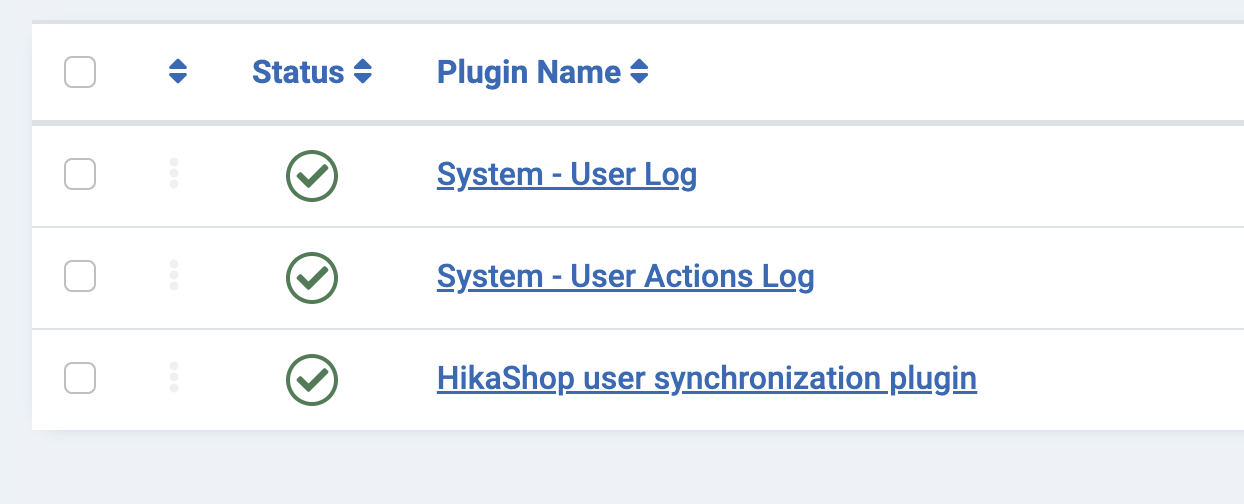Click the drag handle for System - User Log

[174, 173]
